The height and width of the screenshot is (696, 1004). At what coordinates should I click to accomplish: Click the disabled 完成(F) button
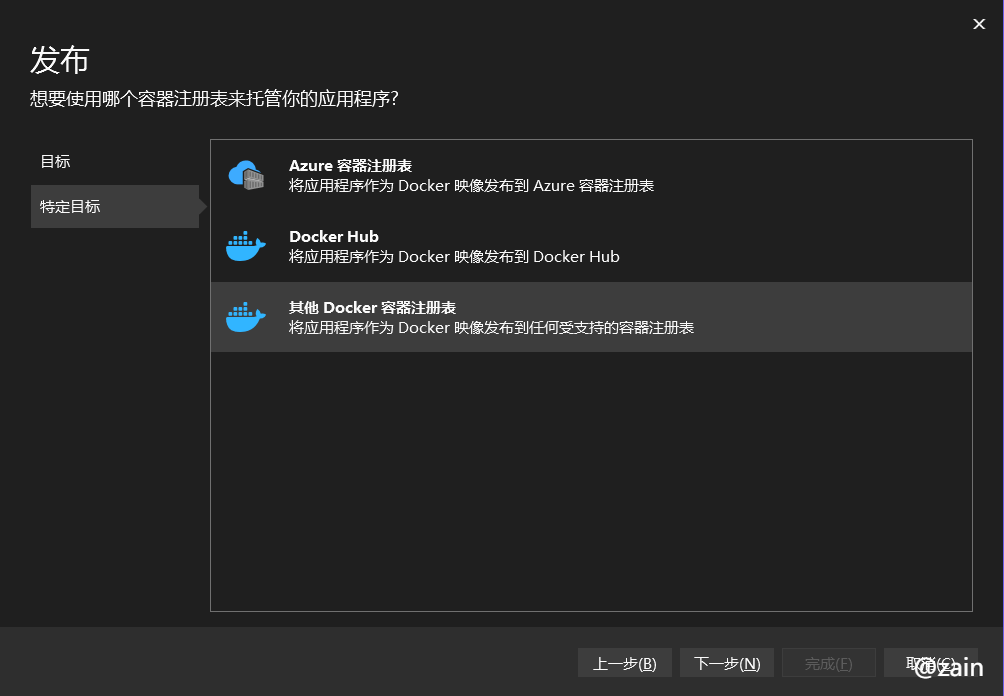pyautogui.click(x=829, y=663)
